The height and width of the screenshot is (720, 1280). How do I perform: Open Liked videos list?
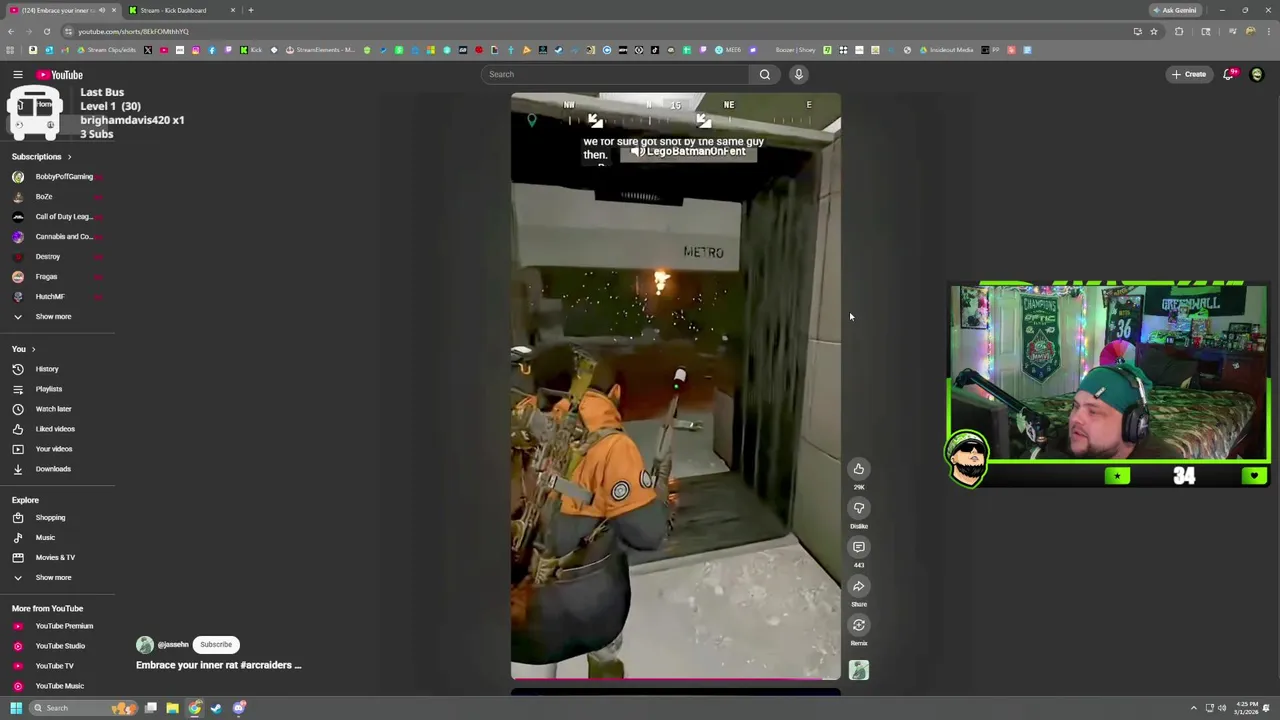[x=56, y=429]
